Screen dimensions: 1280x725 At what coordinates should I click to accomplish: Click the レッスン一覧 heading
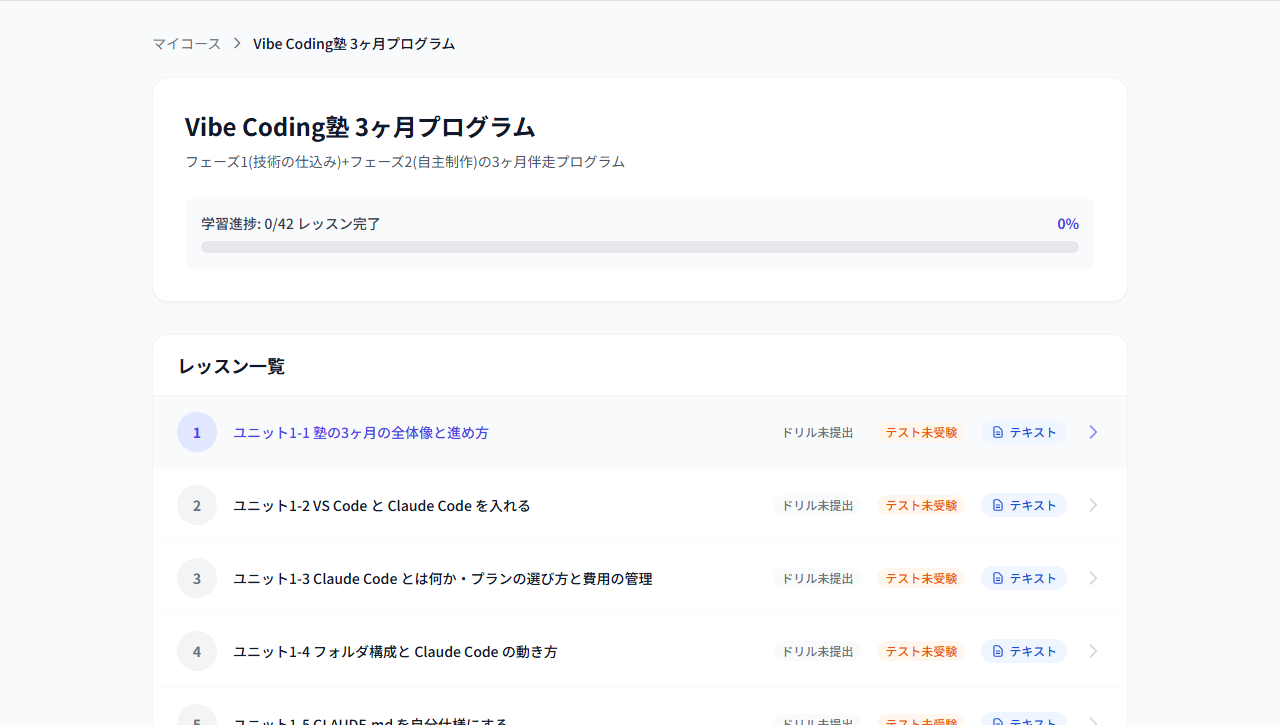click(232, 366)
